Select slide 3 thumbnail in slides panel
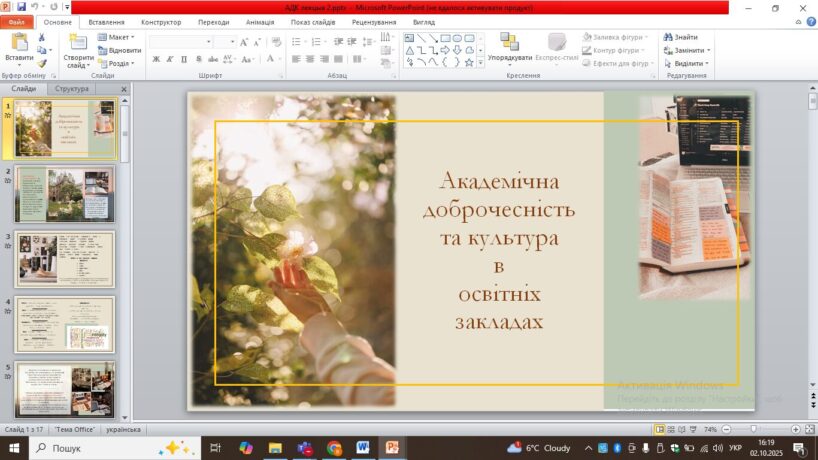The image size is (818, 460). [x=65, y=259]
